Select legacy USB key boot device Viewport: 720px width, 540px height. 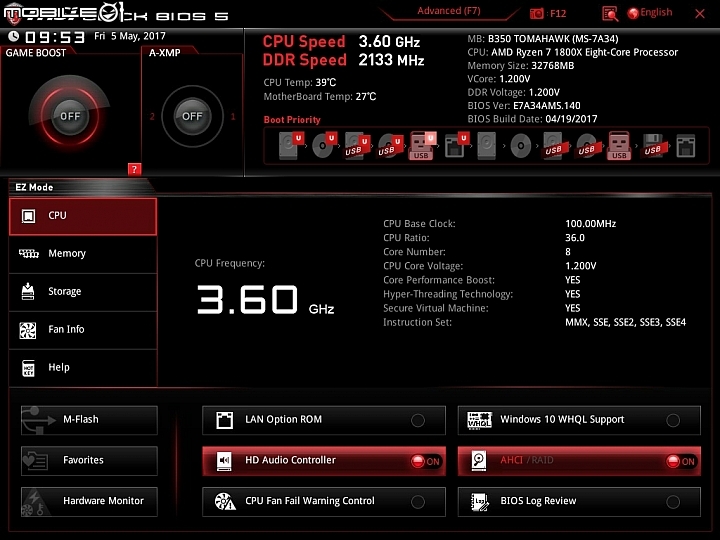619,146
